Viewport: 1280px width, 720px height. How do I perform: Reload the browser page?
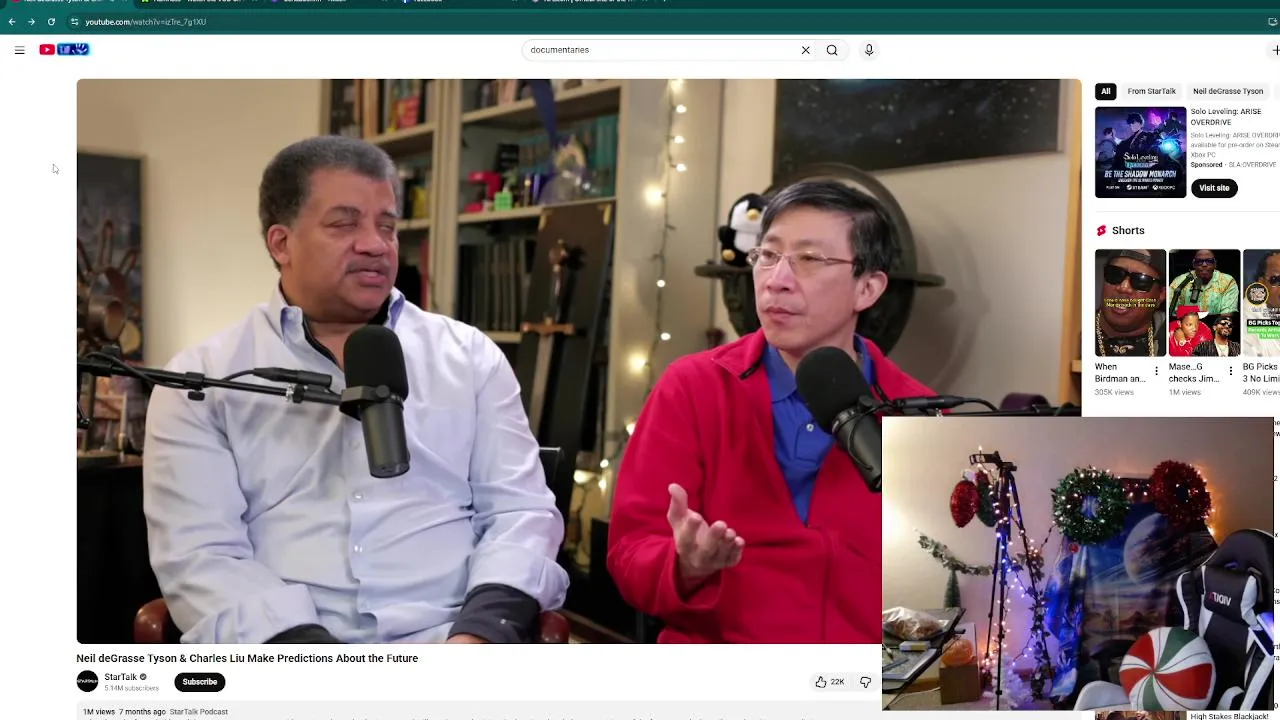coord(51,21)
